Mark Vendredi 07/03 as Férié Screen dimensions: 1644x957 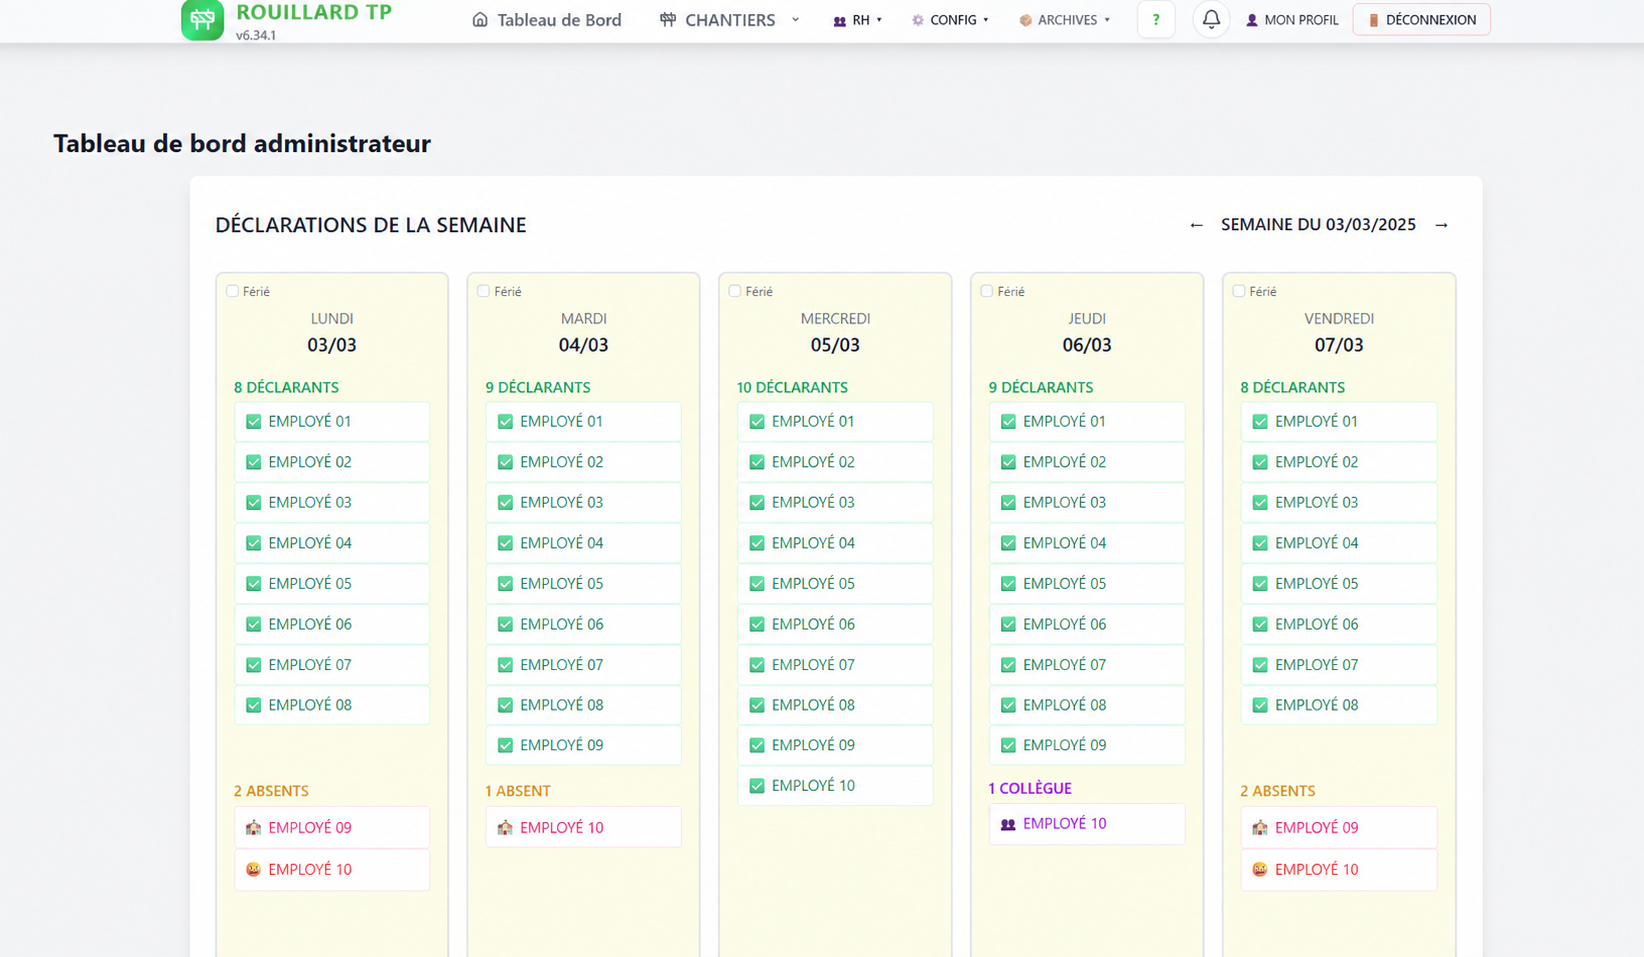[x=1239, y=291]
